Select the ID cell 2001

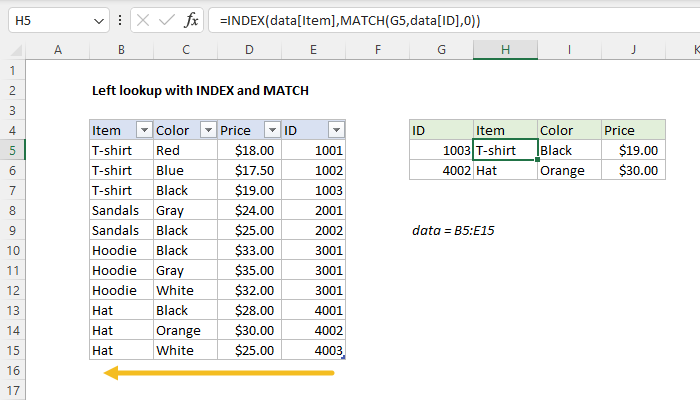tap(313, 210)
